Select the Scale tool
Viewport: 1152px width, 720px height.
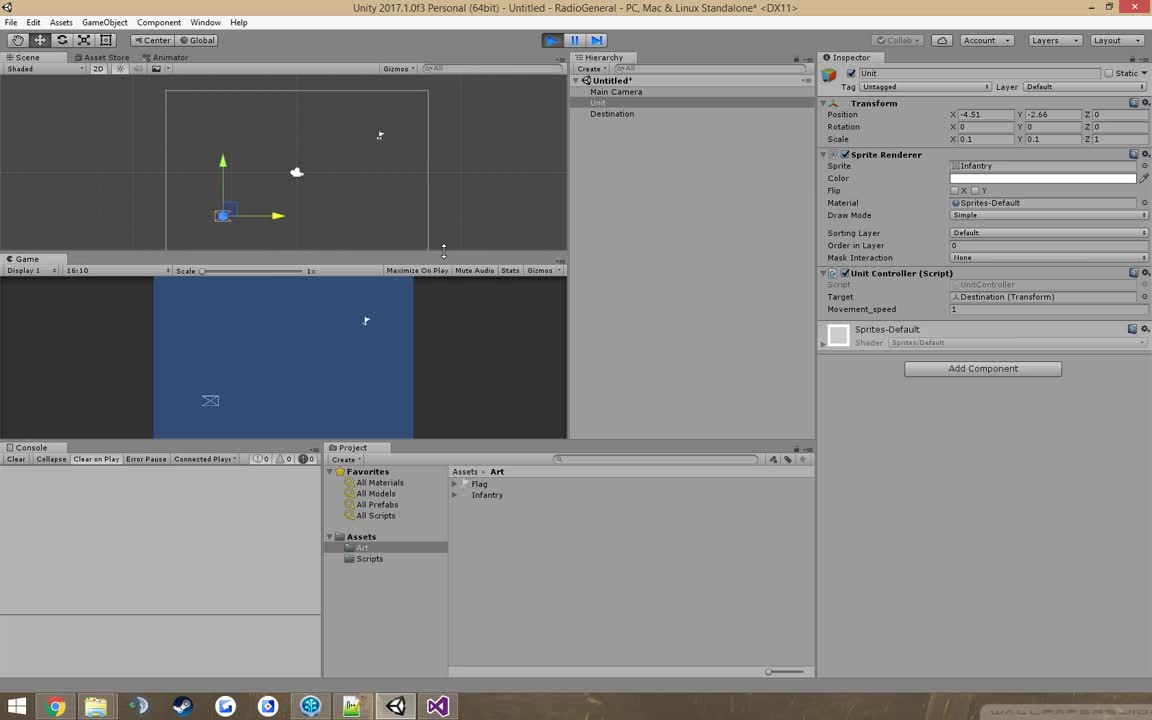[82, 40]
